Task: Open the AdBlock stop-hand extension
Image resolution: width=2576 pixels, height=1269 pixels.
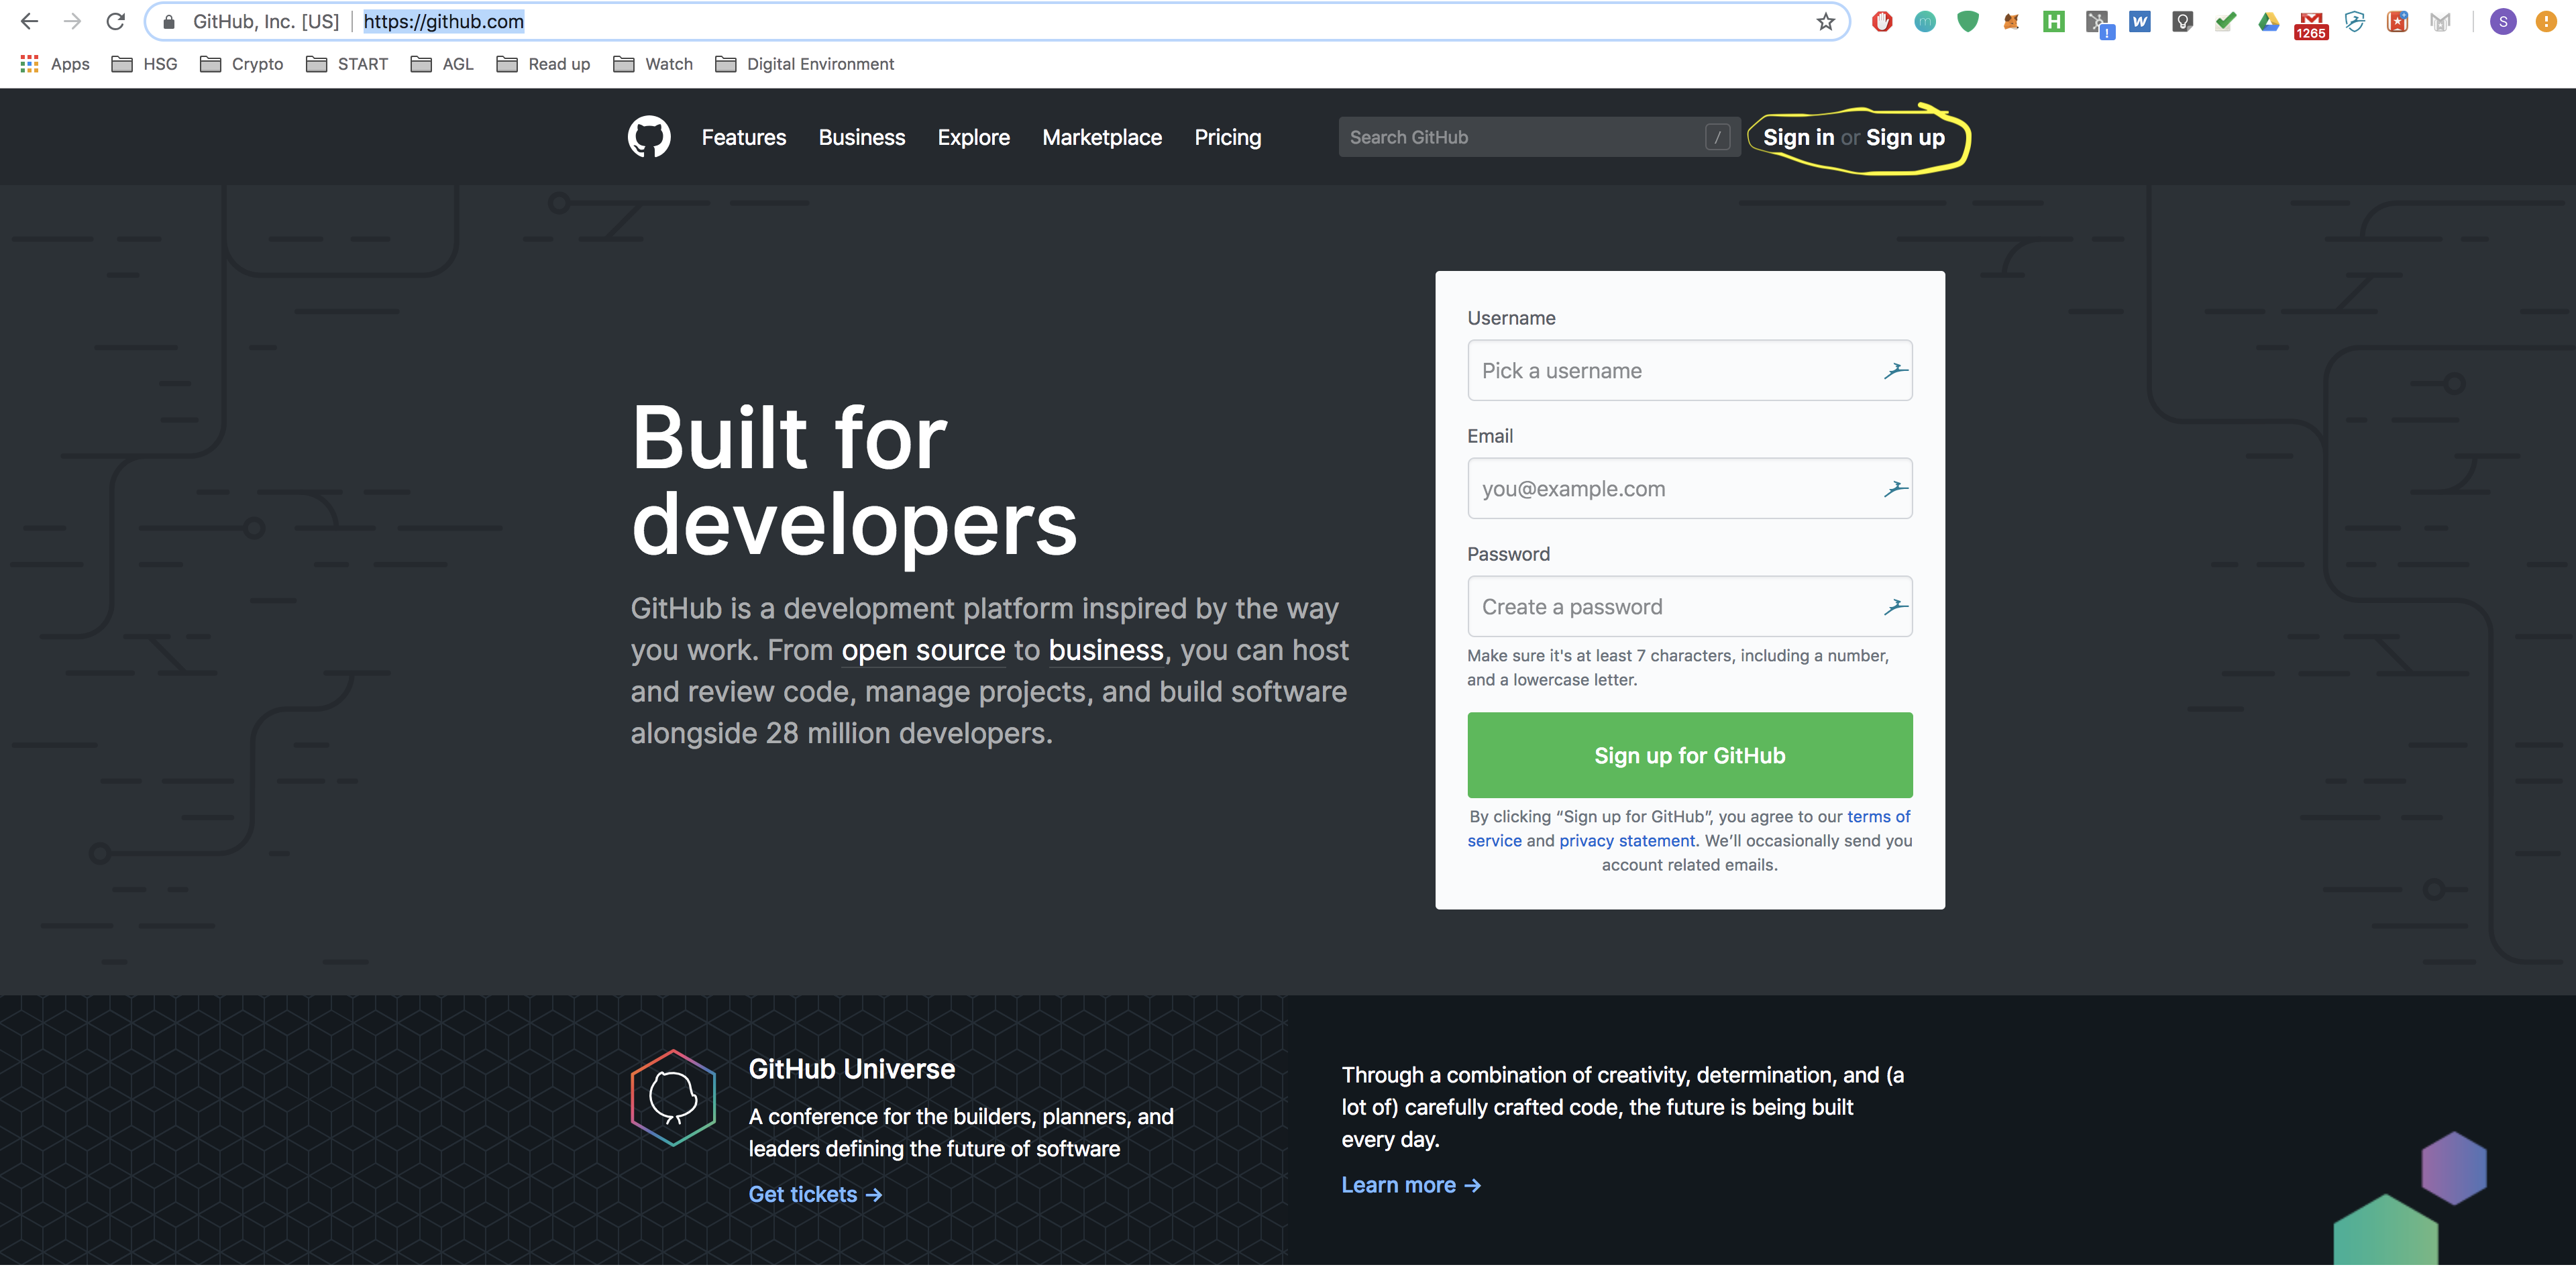Action: click(1882, 22)
